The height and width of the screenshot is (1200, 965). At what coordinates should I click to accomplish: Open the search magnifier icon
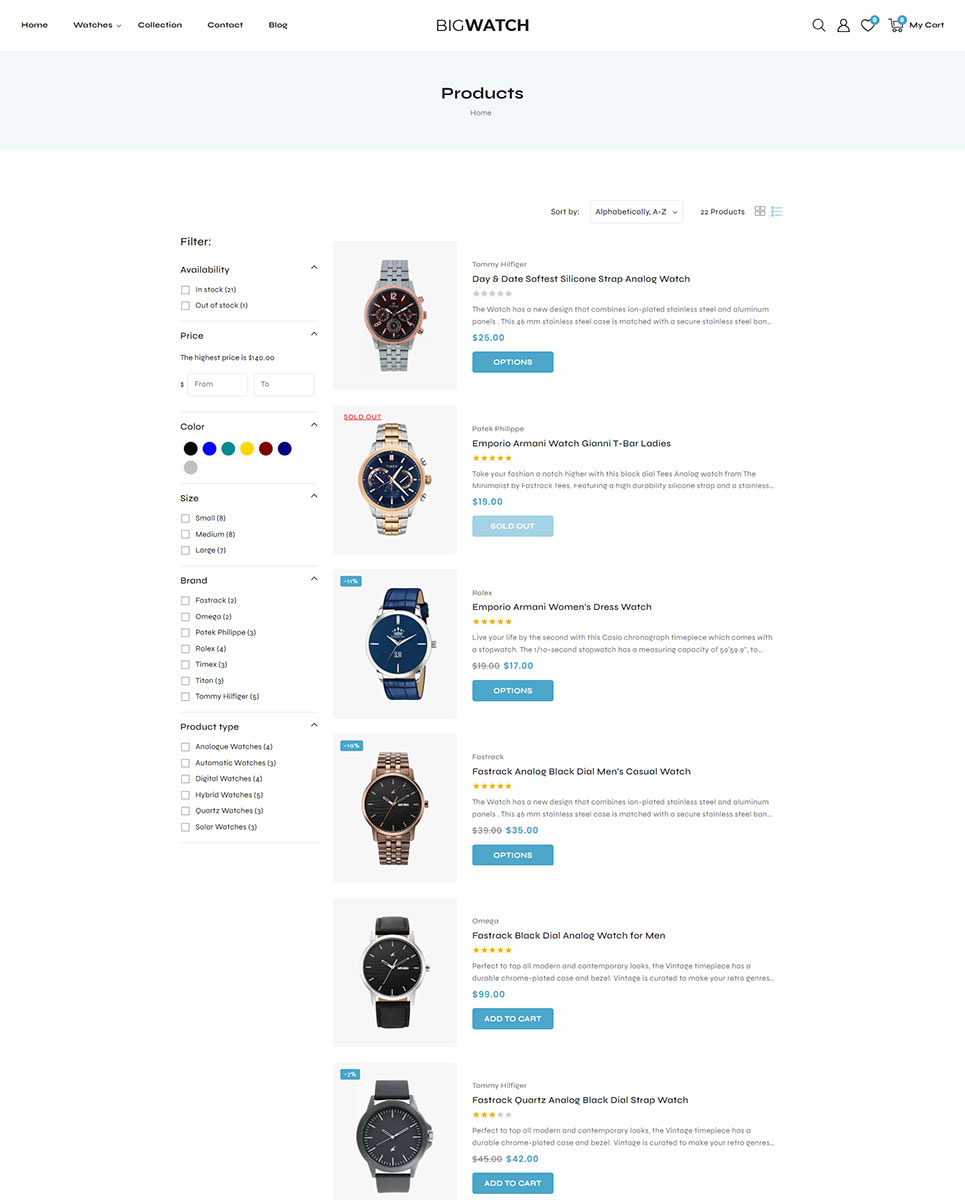[x=818, y=25]
